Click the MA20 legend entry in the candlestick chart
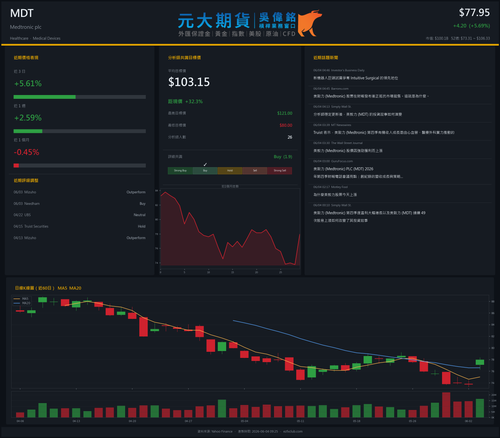 tap(22, 303)
